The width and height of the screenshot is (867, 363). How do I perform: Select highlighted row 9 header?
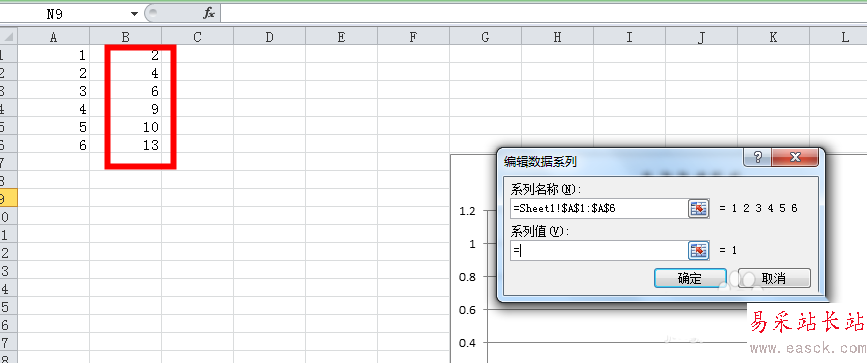tap(8, 197)
